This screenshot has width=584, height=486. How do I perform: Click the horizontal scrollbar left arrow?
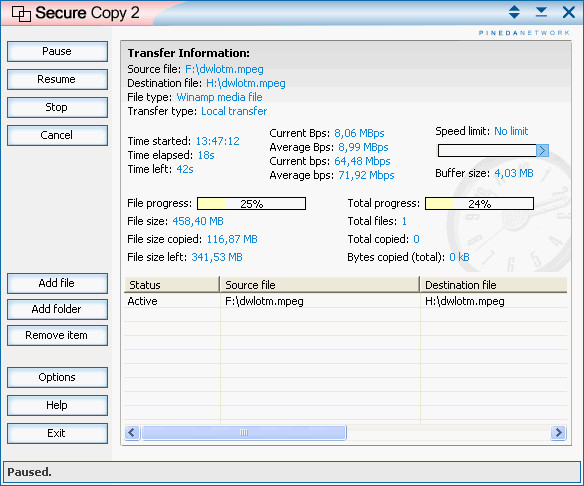click(132, 432)
